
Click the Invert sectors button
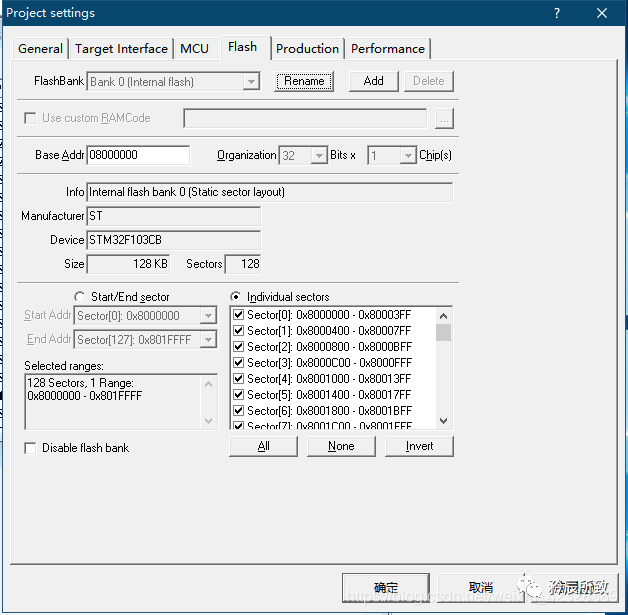(419, 446)
